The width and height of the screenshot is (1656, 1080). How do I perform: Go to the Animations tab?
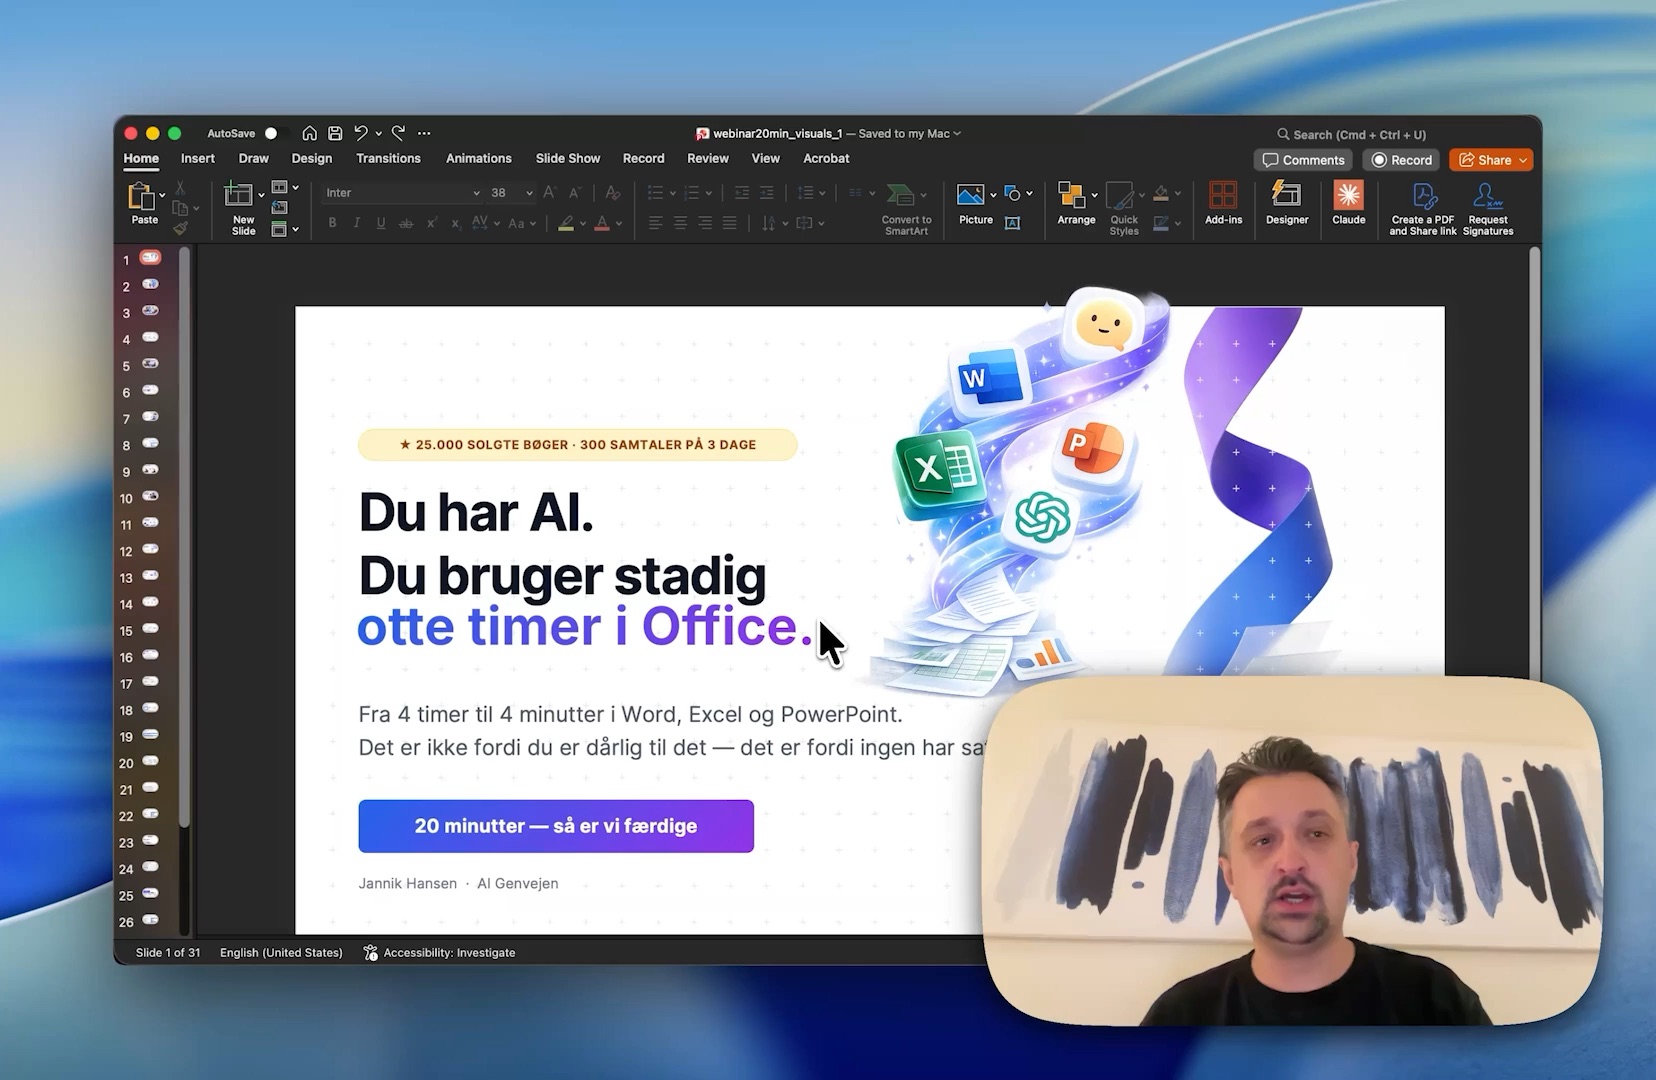[x=478, y=158]
